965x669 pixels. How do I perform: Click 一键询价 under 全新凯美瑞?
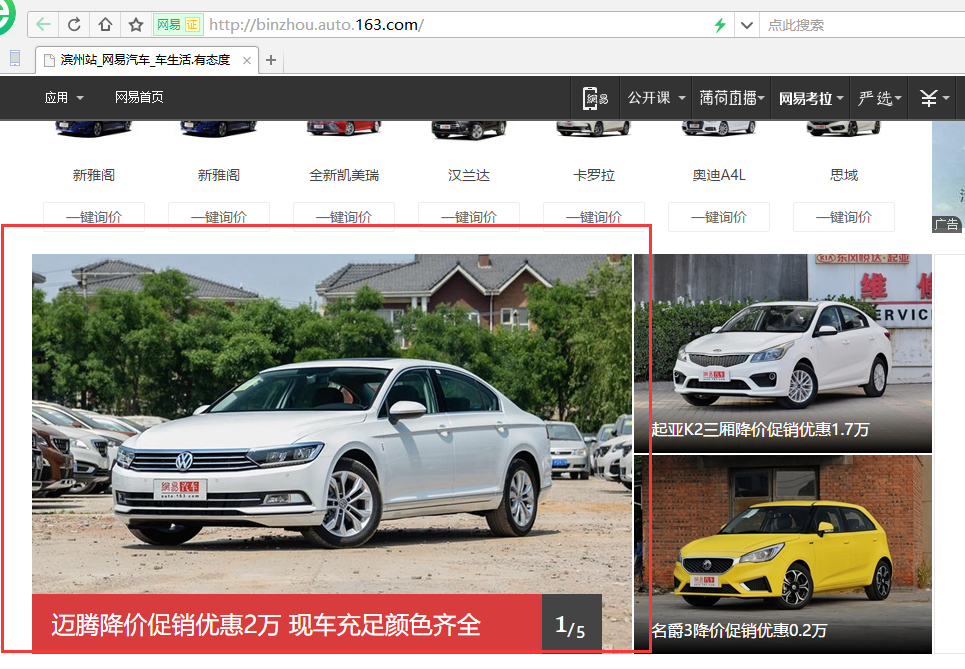coord(344,217)
